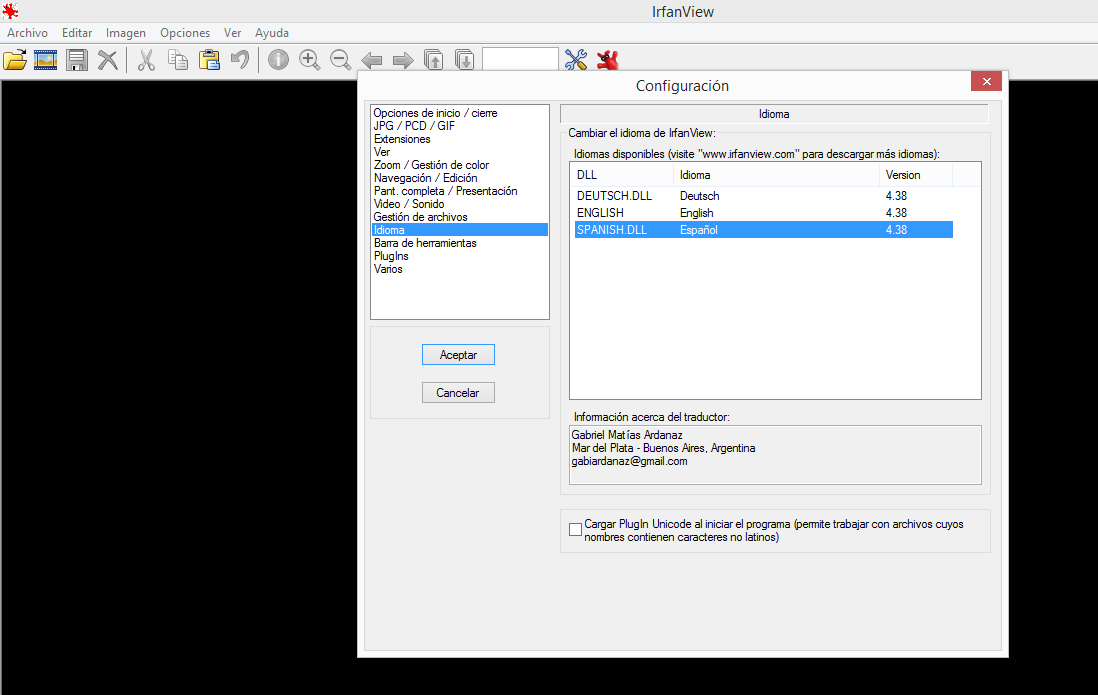Close the Configuración dialog
Image resolution: width=1098 pixels, height=695 pixels.
click(986, 81)
